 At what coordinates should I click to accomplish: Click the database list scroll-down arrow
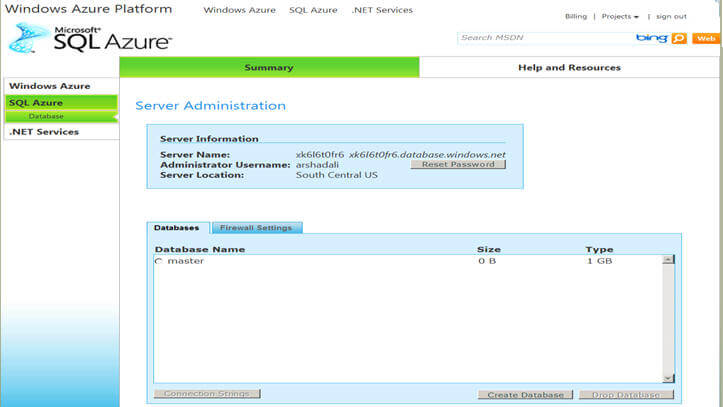[x=668, y=378]
